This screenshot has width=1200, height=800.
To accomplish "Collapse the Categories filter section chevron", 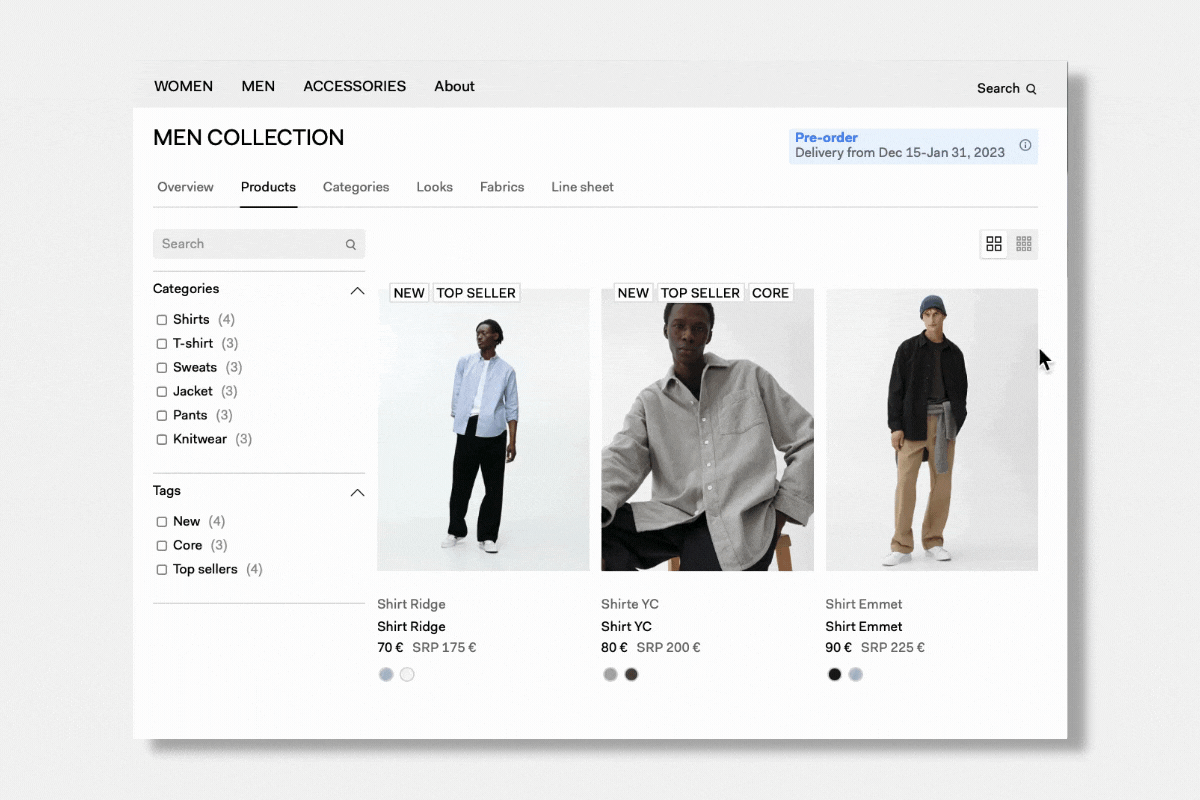I will [357, 291].
